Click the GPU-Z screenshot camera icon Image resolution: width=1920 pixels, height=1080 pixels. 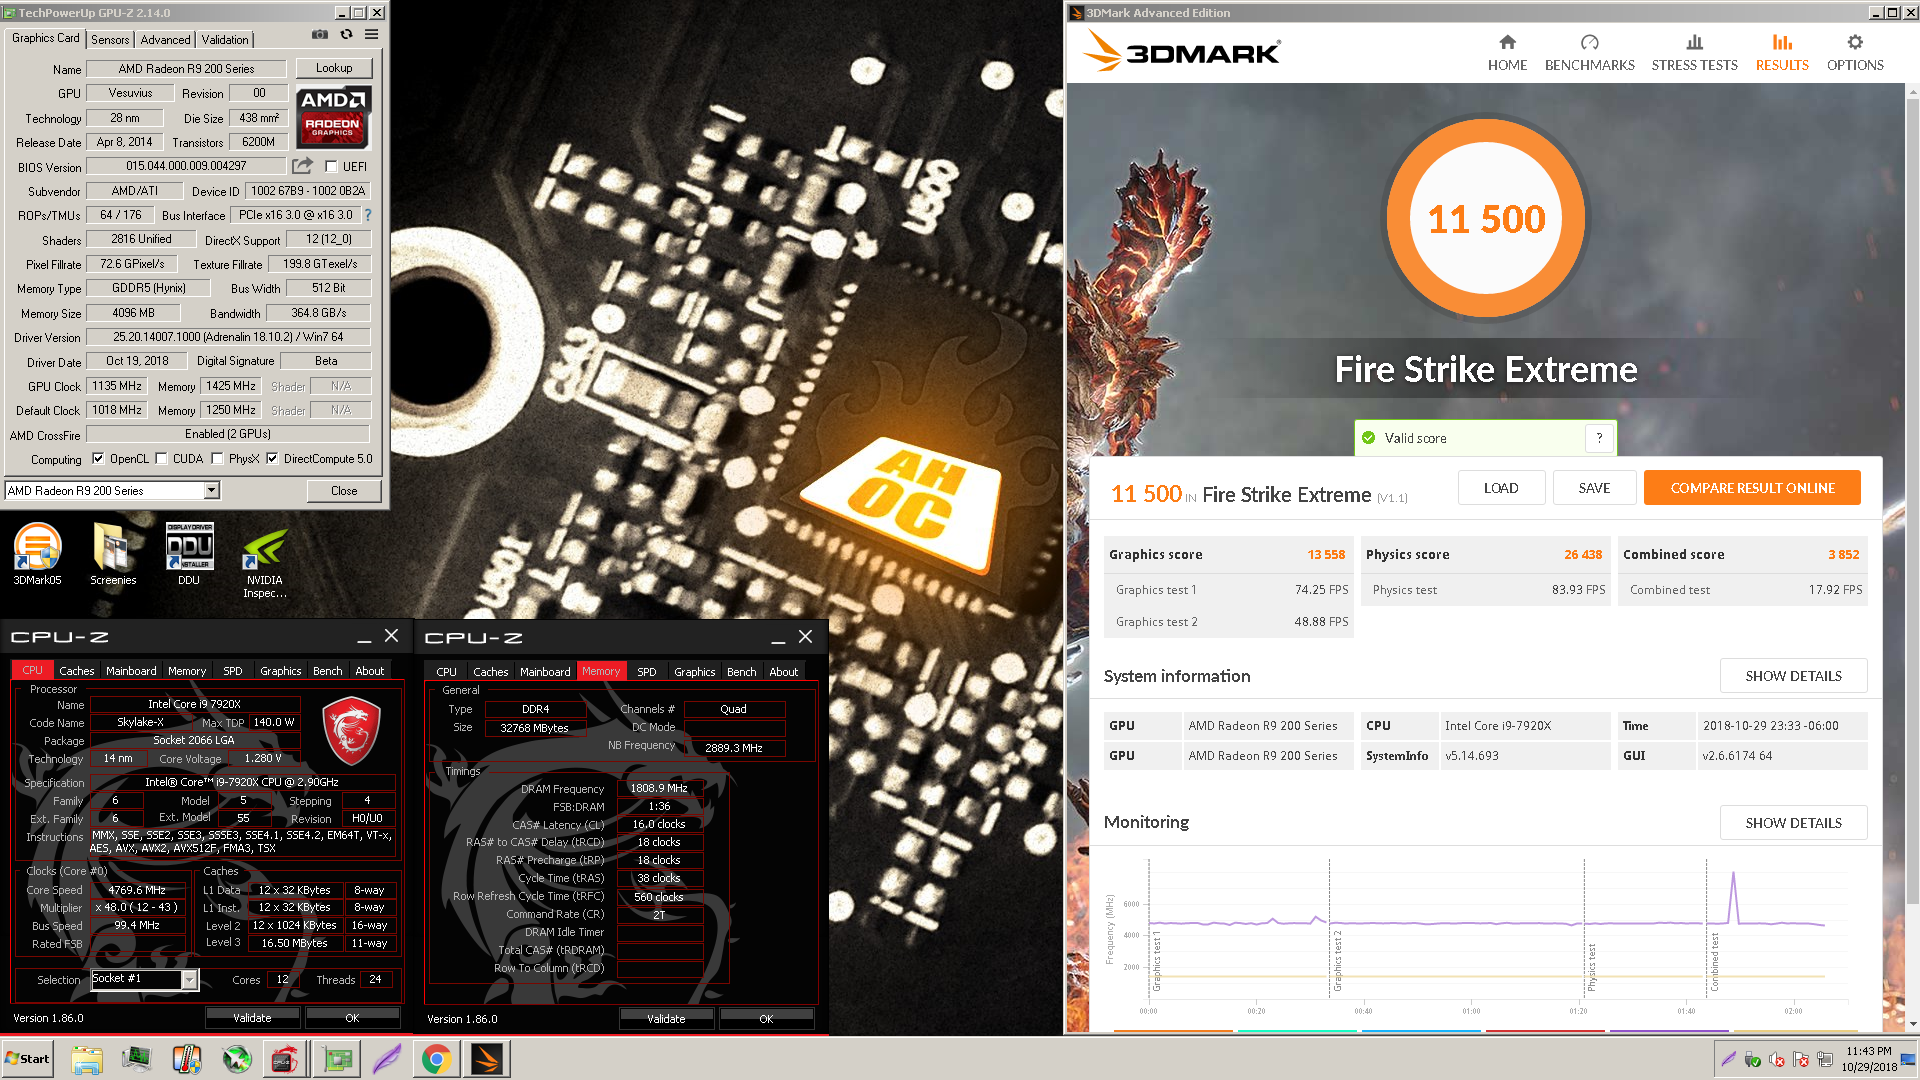pyautogui.click(x=320, y=34)
